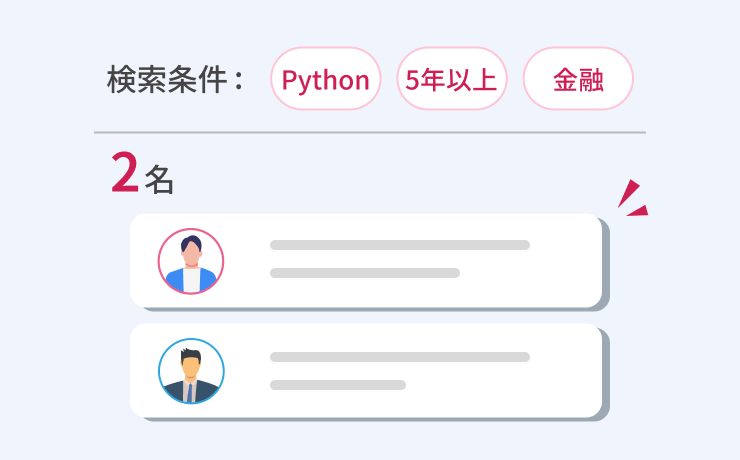Open the blue-jacket candidate avatar
Image resolution: width=740 pixels, height=460 pixels.
pyautogui.click(x=191, y=262)
